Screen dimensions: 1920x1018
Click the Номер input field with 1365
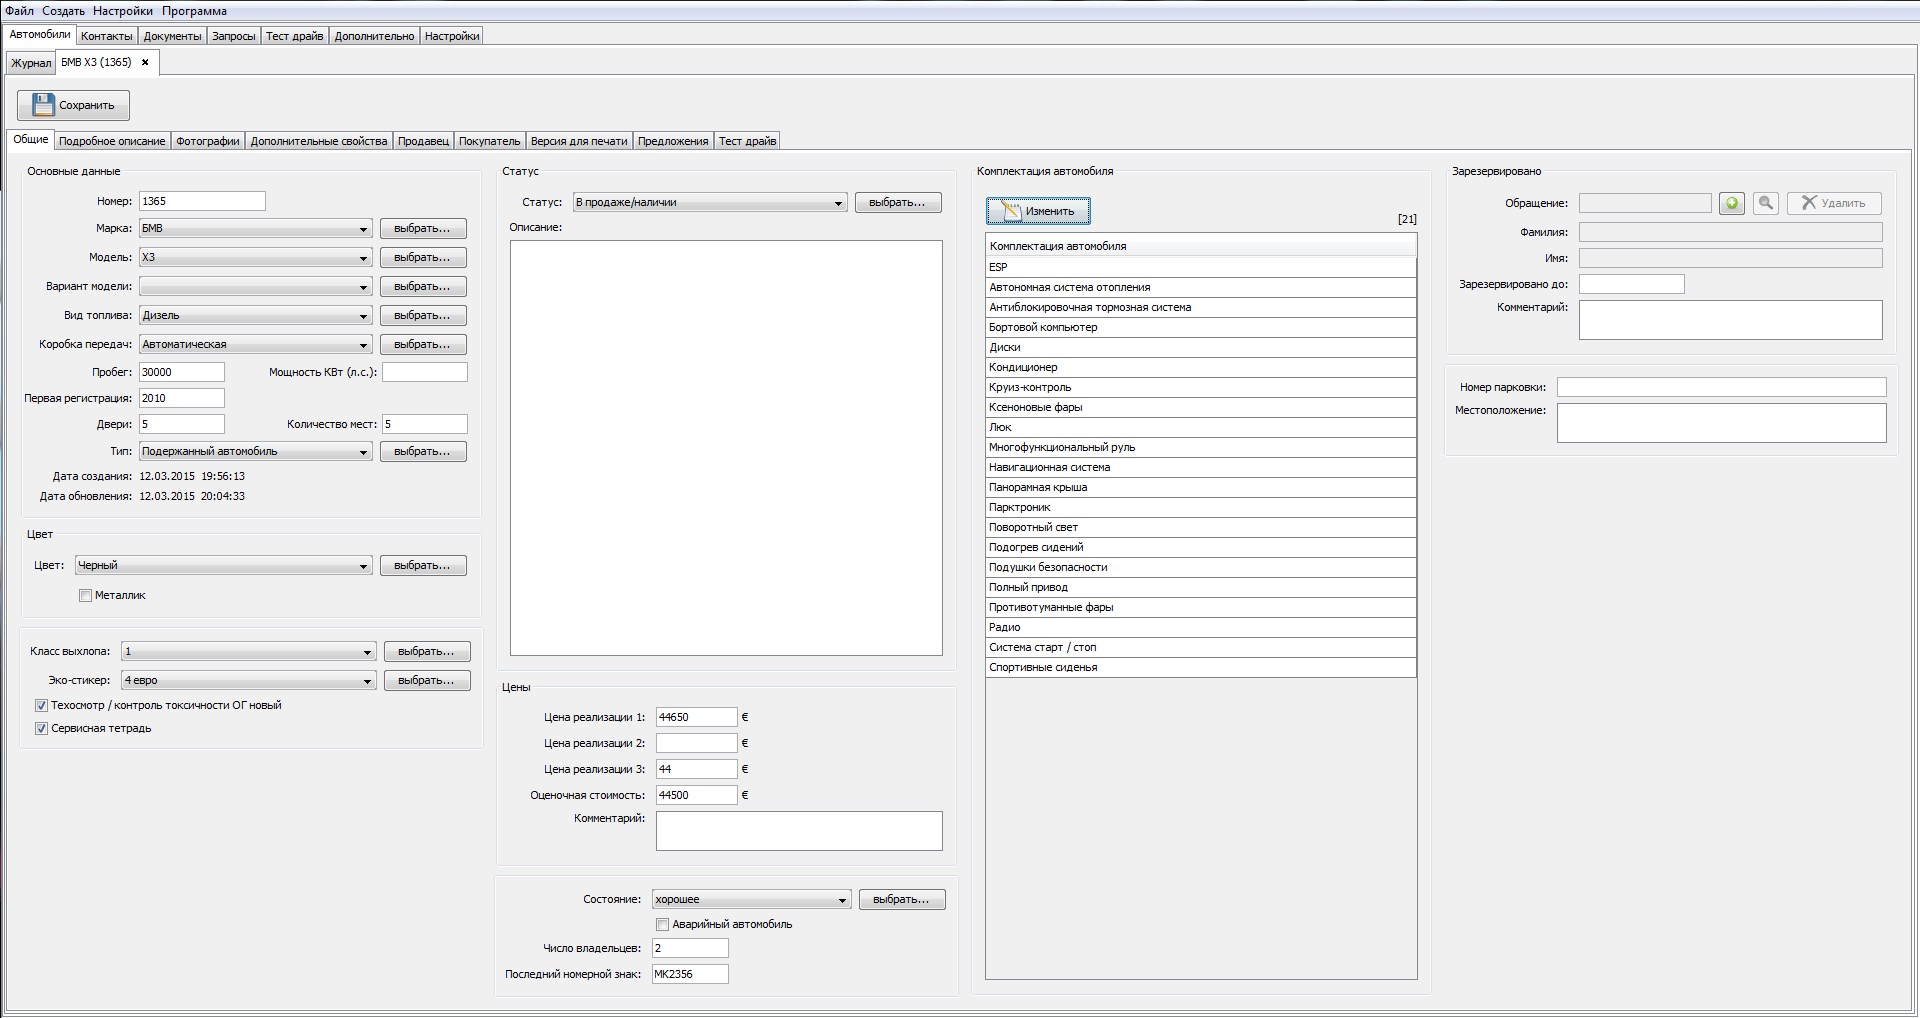202,201
